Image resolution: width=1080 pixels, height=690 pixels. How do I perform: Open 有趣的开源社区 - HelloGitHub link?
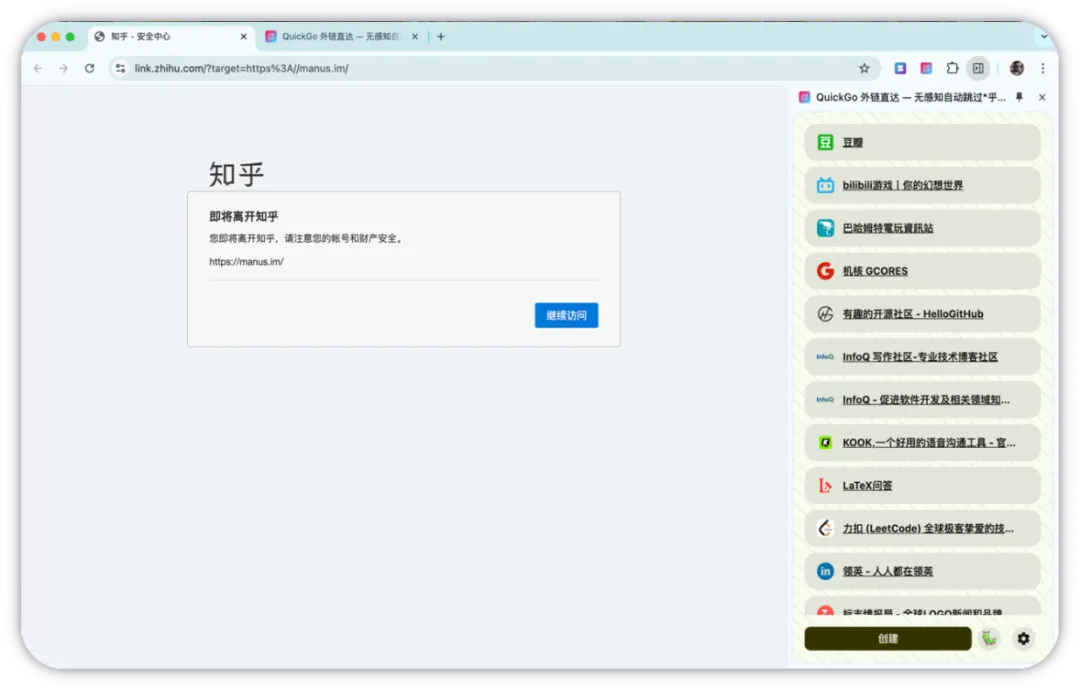coord(913,314)
